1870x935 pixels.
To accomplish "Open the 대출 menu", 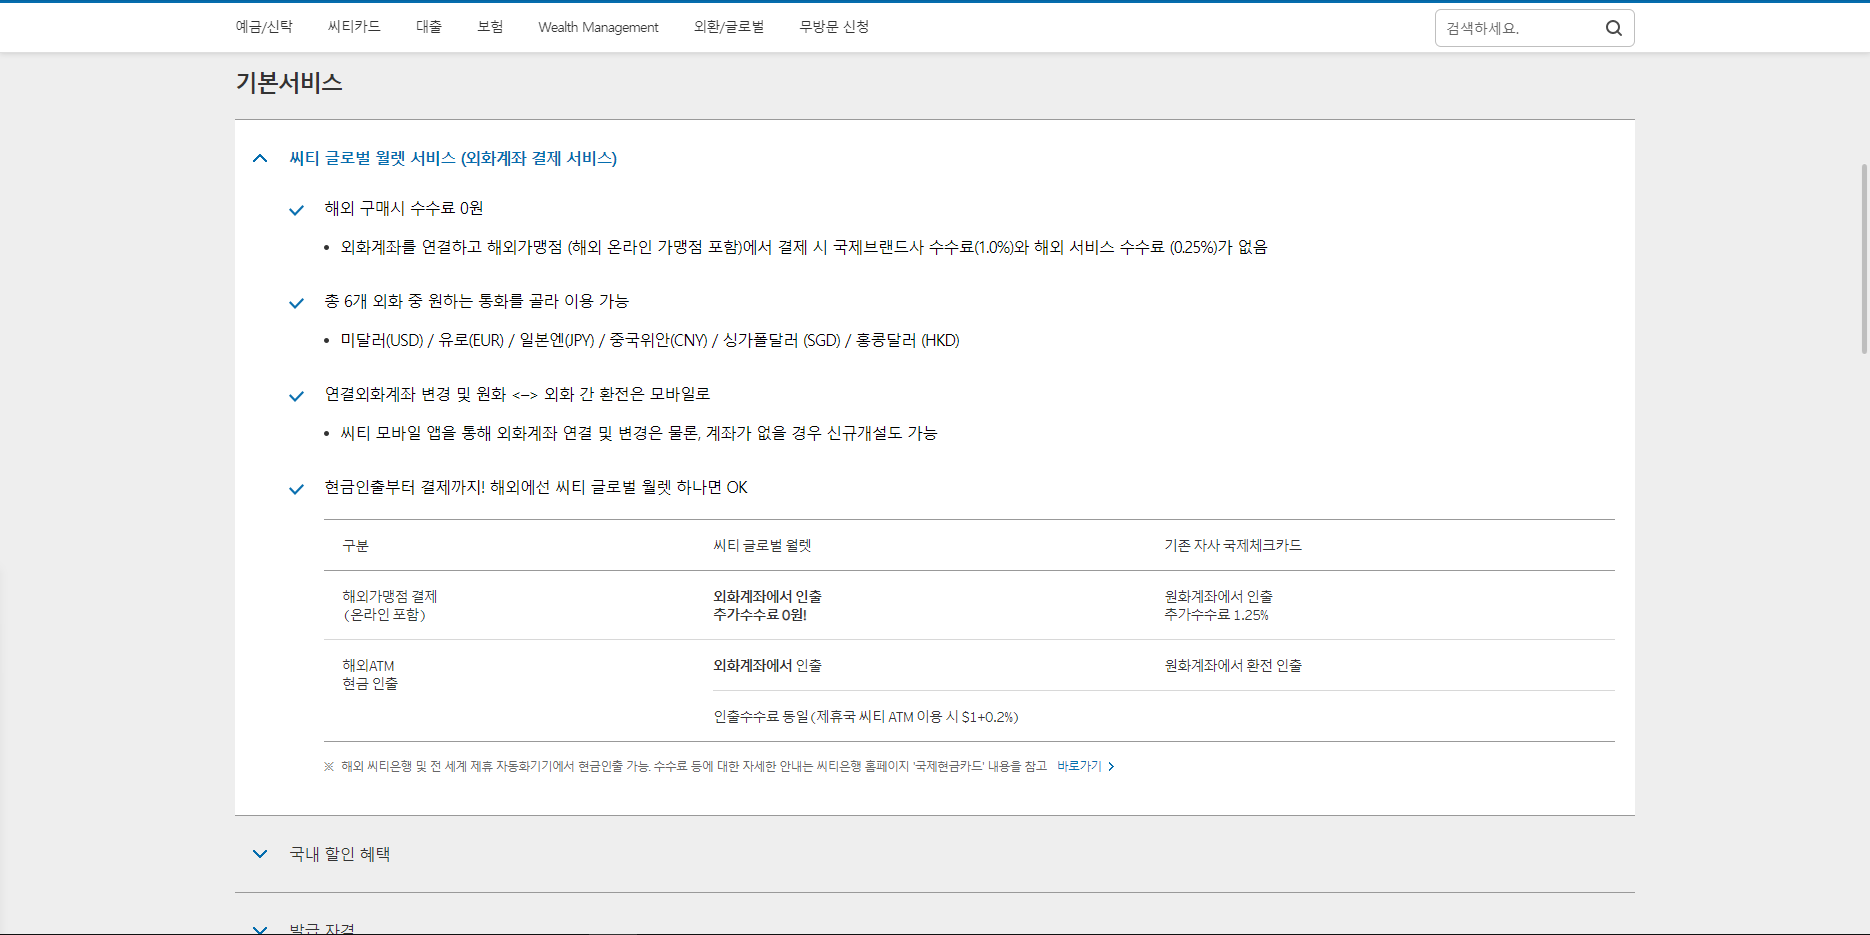I will (429, 27).
